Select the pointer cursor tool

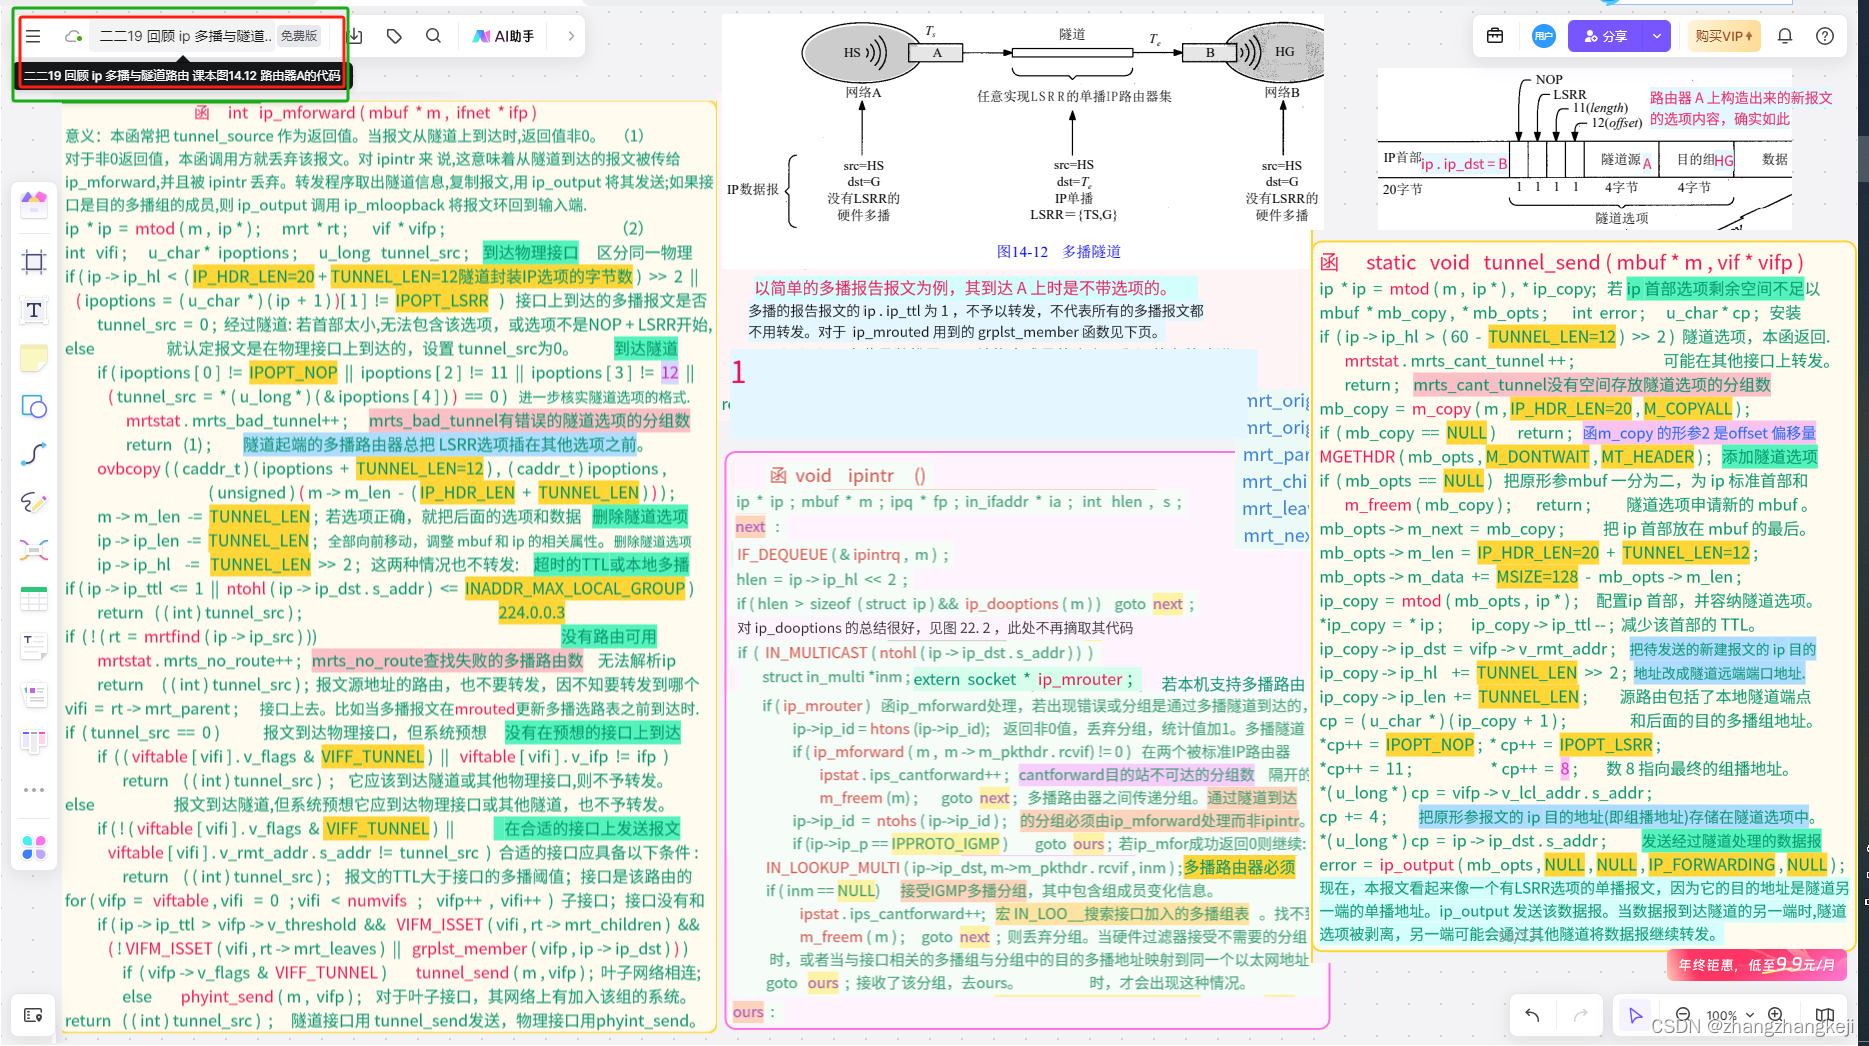[1635, 1015]
